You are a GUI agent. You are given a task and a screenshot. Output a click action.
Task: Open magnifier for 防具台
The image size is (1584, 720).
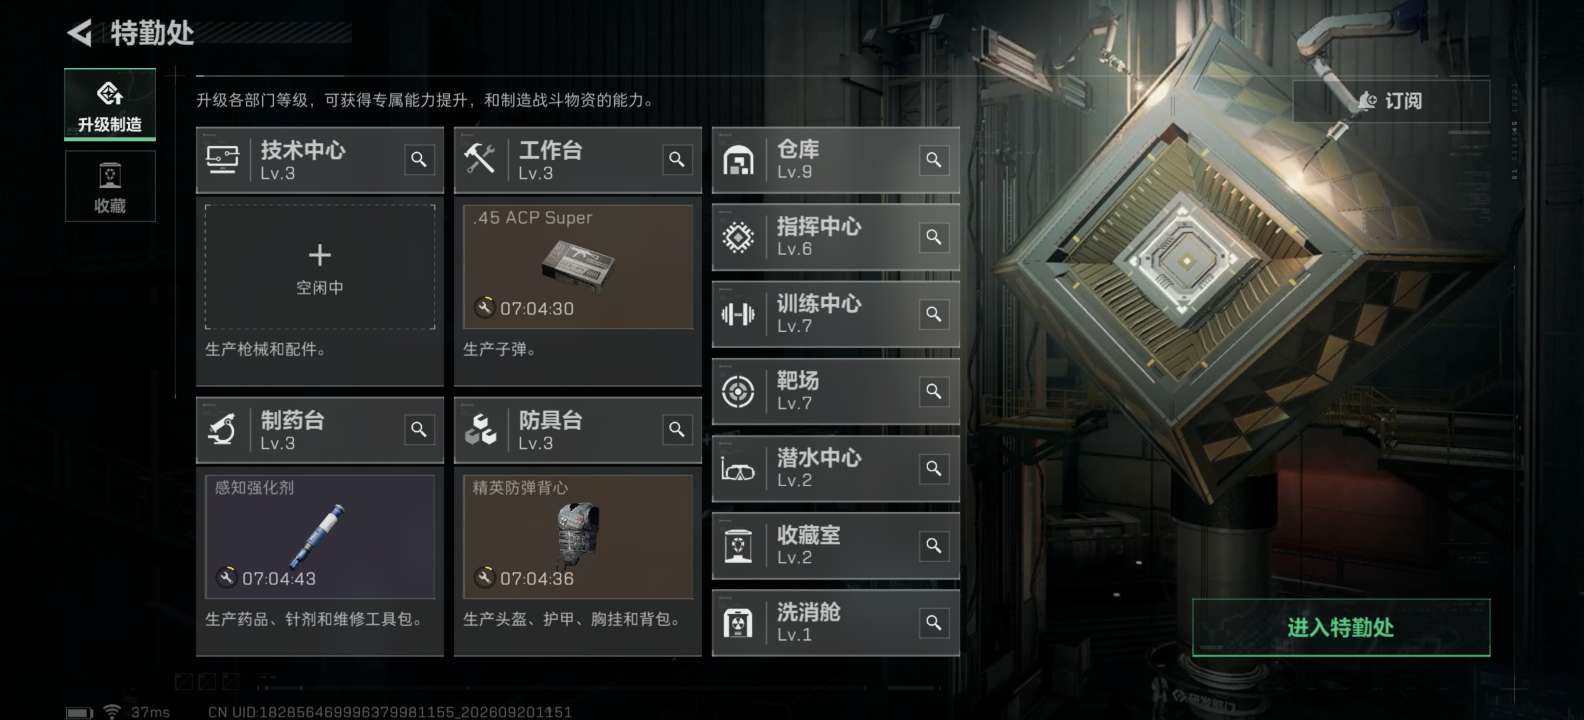tap(677, 429)
